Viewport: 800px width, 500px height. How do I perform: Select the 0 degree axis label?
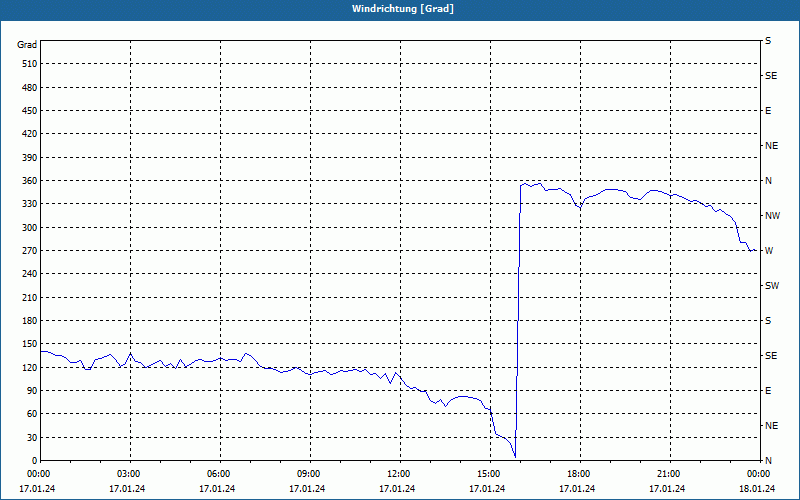tap(35, 461)
